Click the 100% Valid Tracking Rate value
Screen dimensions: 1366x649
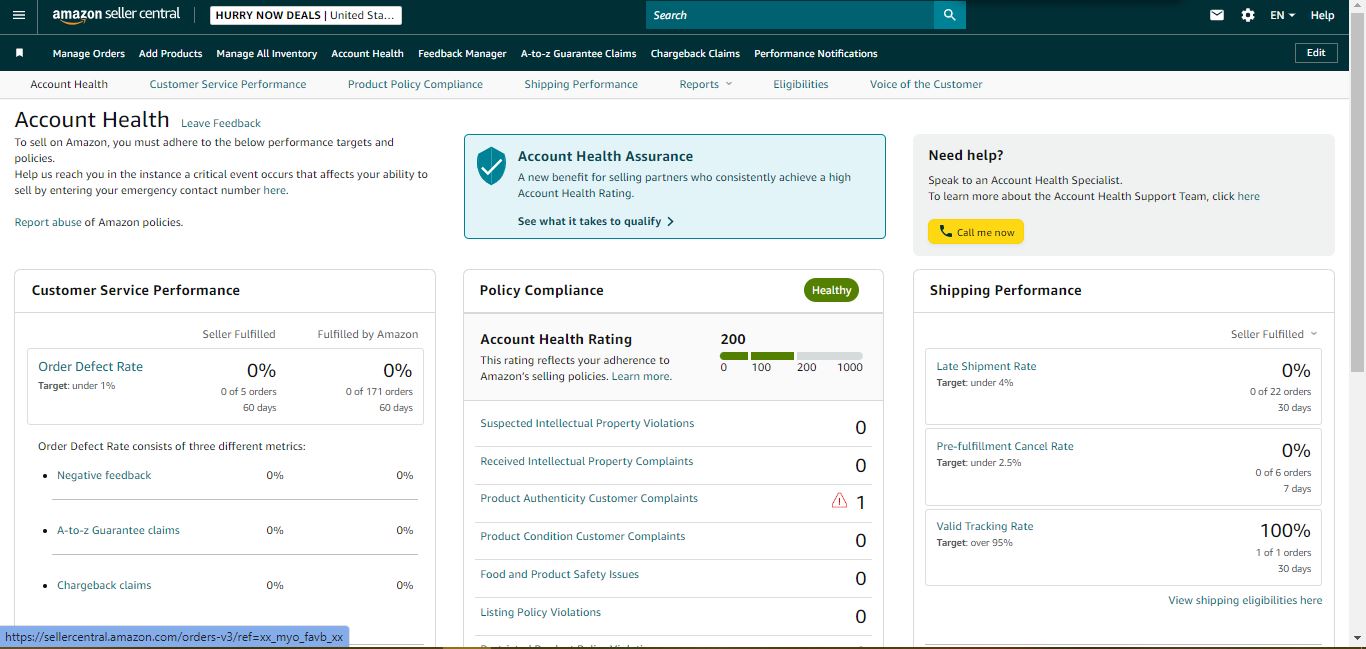point(1285,530)
